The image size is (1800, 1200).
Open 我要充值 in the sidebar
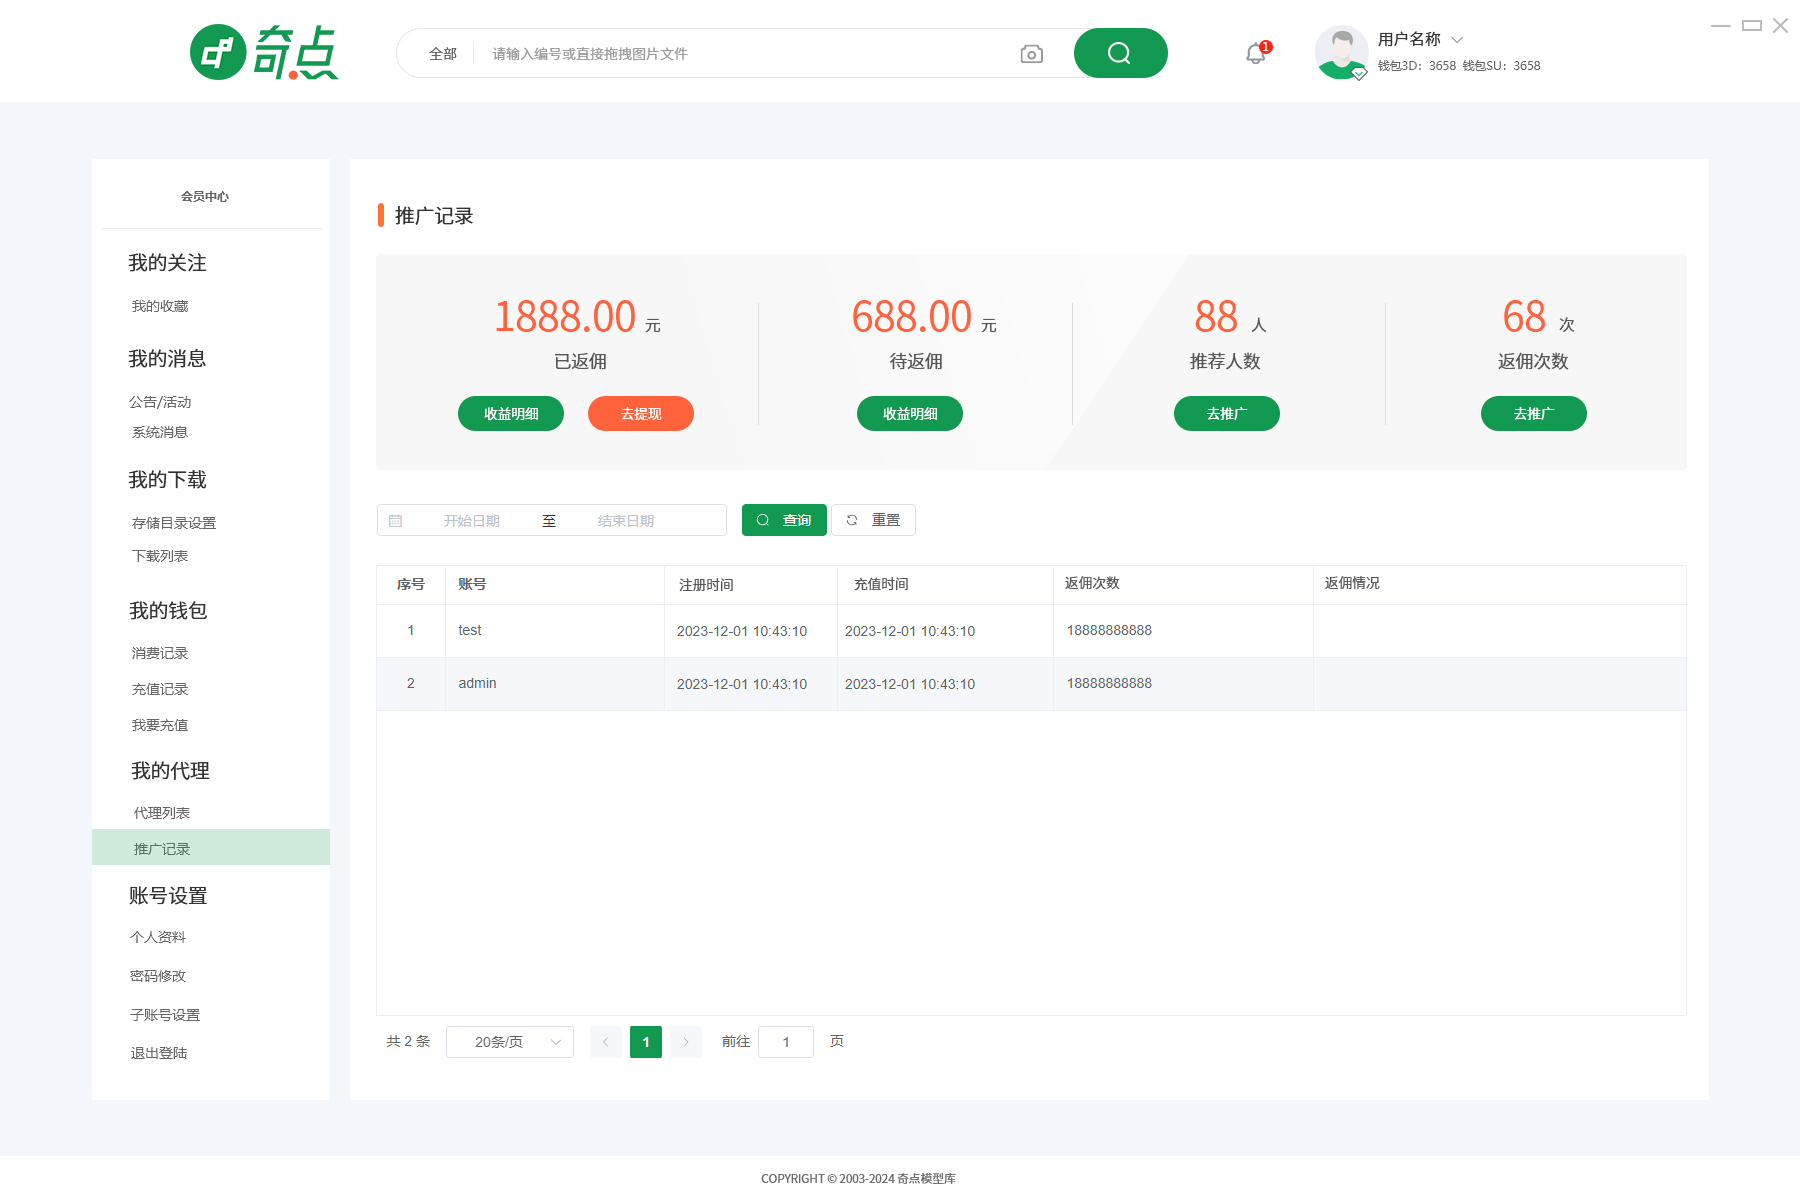pyautogui.click(x=160, y=725)
